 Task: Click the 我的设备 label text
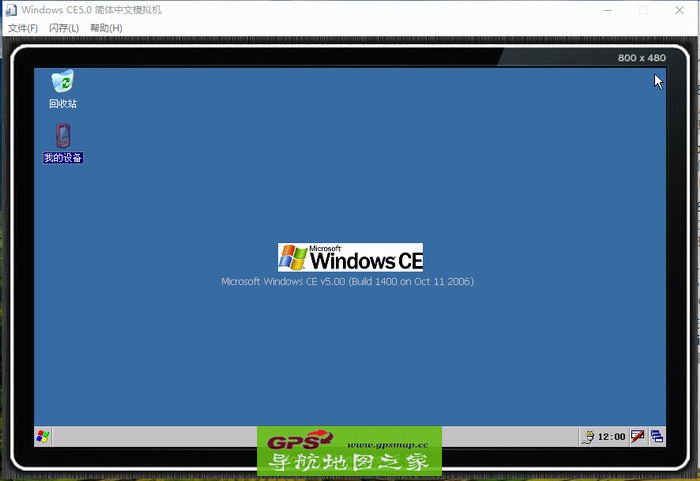click(x=63, y=158)
